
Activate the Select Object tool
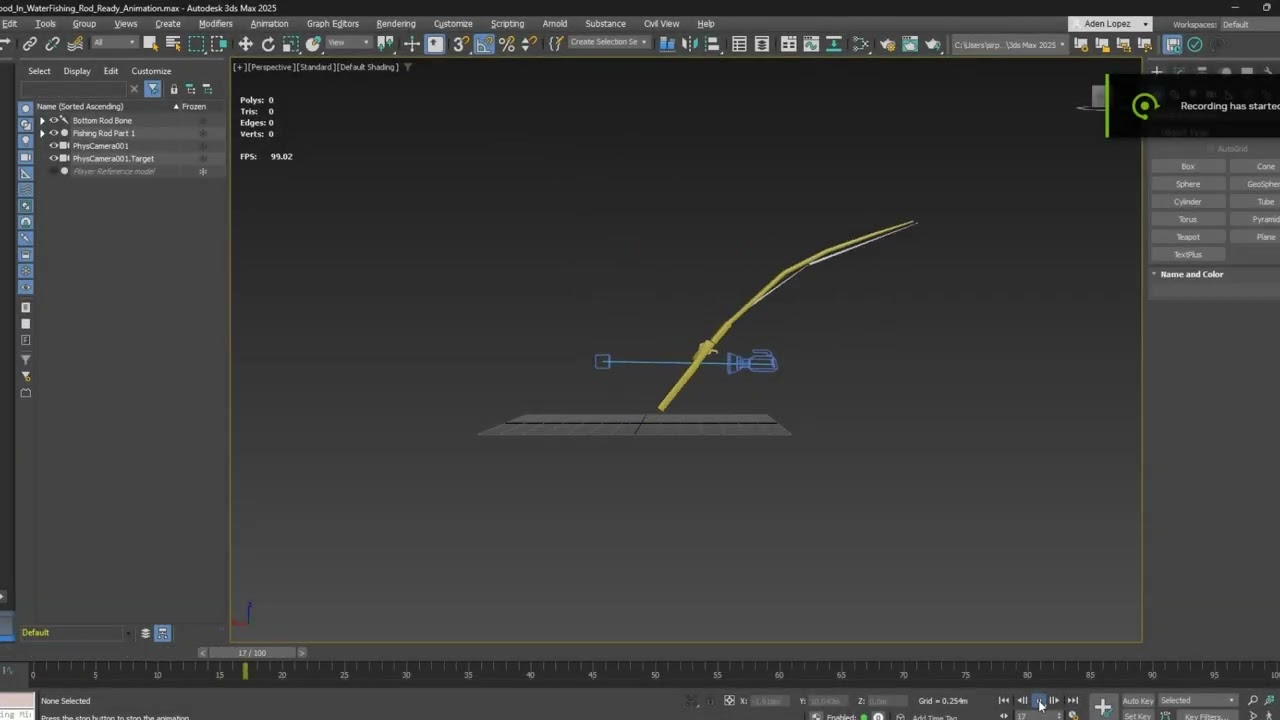coord(150,44)
